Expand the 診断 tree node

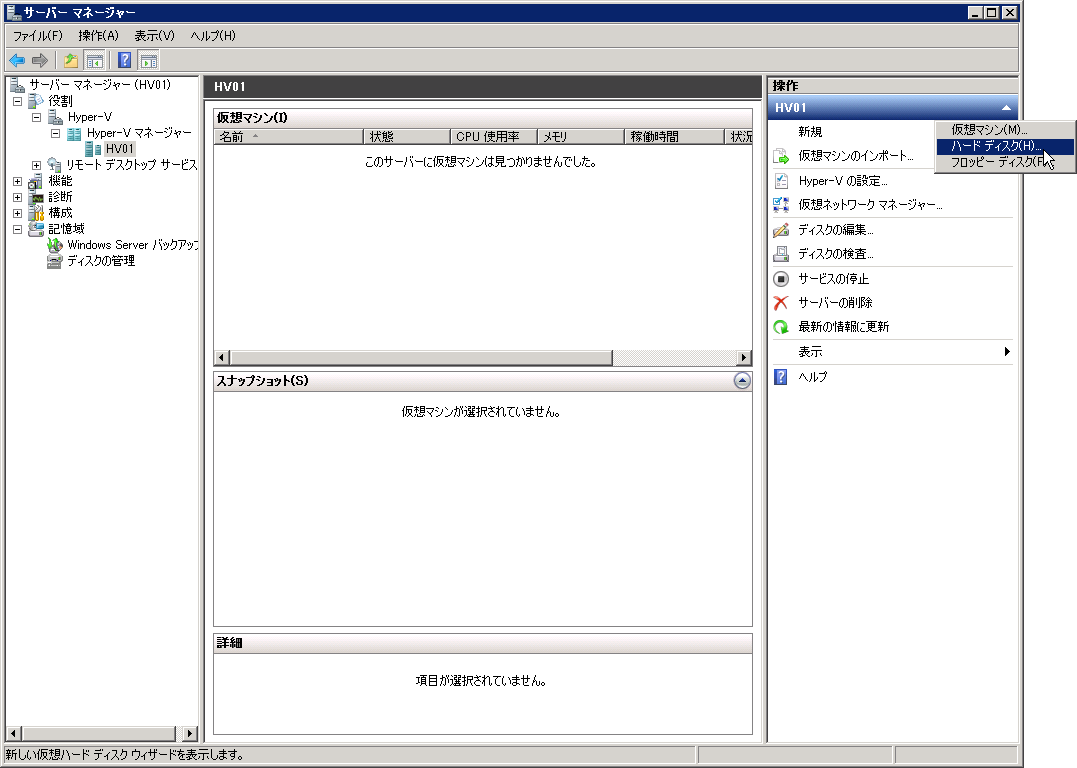coord(17,197)
